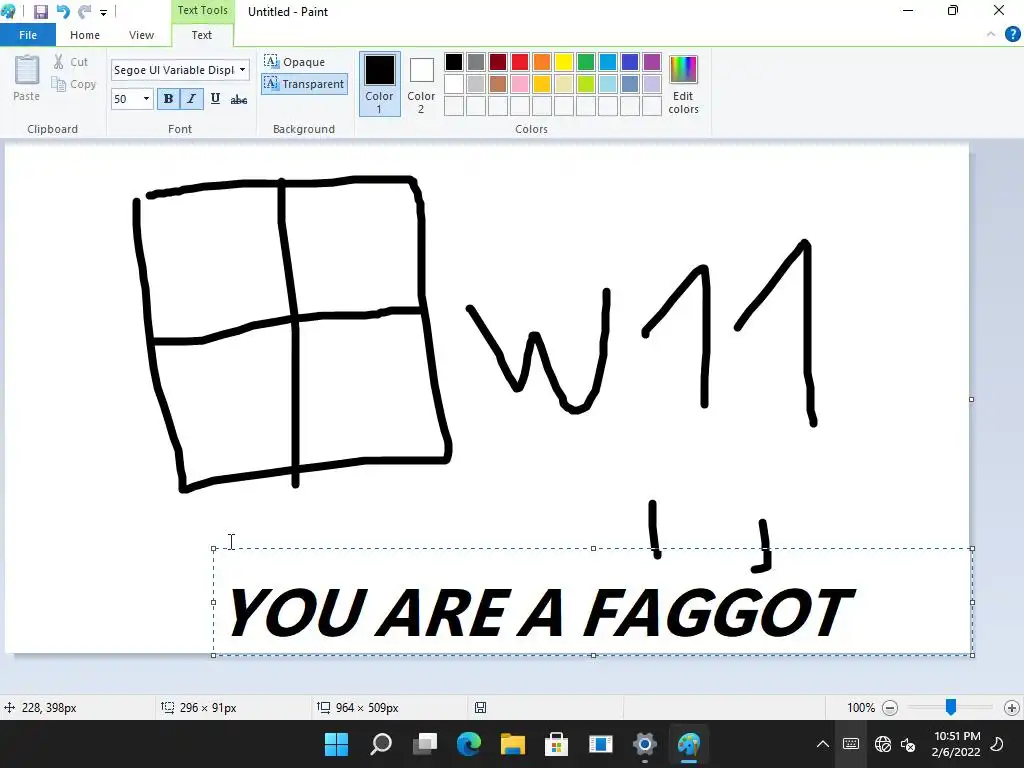Open Settings gear on the taskbar
The width and height of the screenshot is (1024, 768).
point(645,744)
